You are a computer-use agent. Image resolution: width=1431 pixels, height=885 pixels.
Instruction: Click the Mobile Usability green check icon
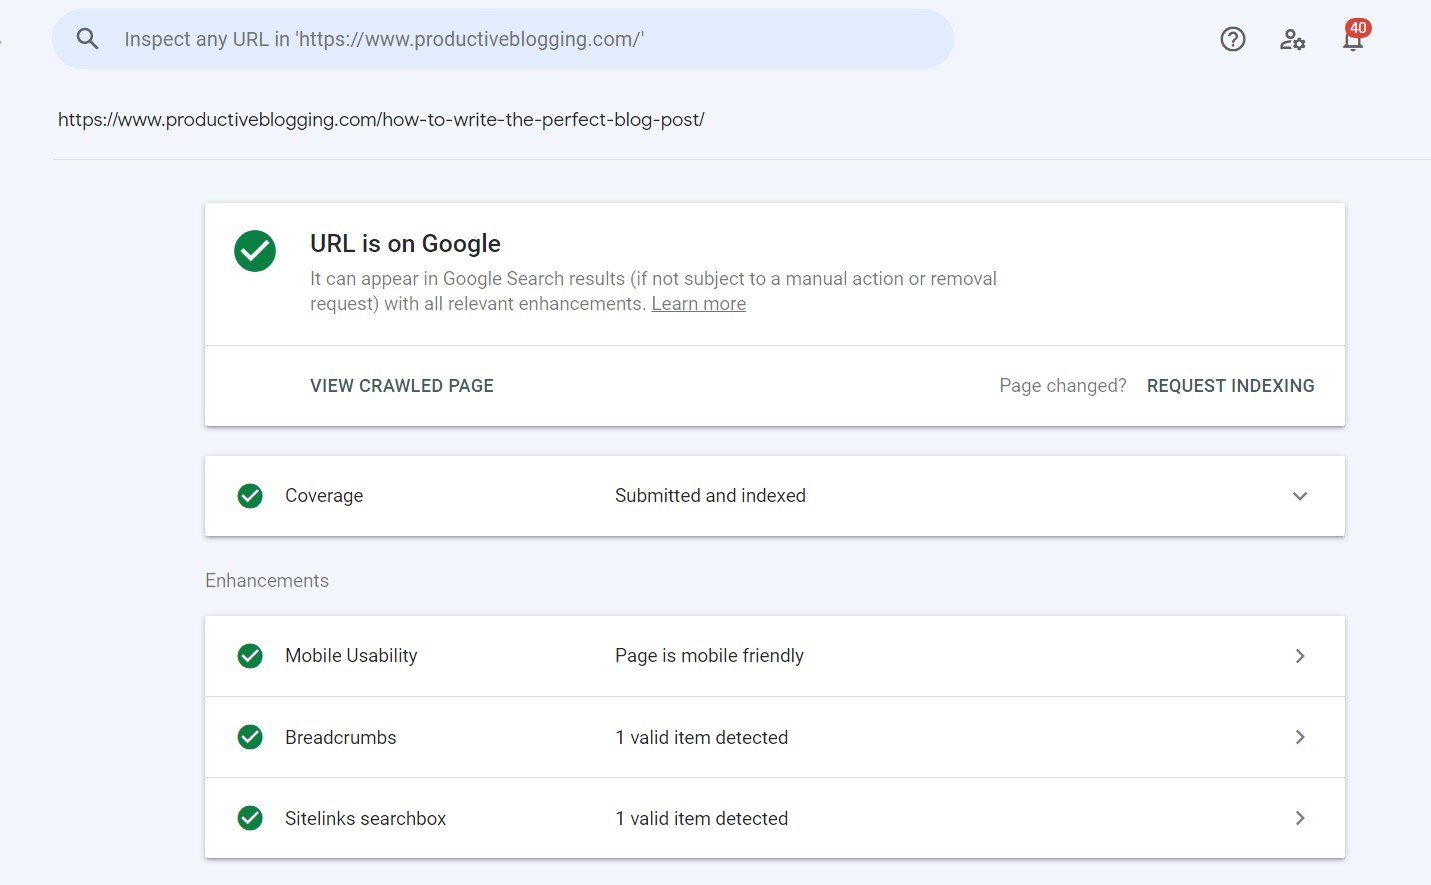pyautogui.click(x=249, y=656)
